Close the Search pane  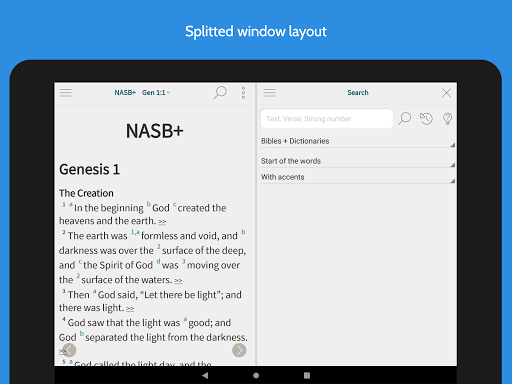446,93
